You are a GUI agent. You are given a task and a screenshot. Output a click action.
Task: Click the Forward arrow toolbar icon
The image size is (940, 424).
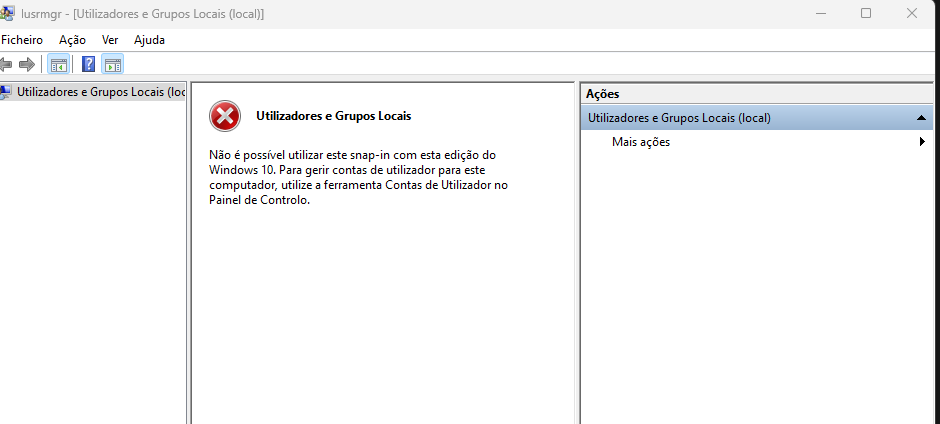click(x=26, y=64)
